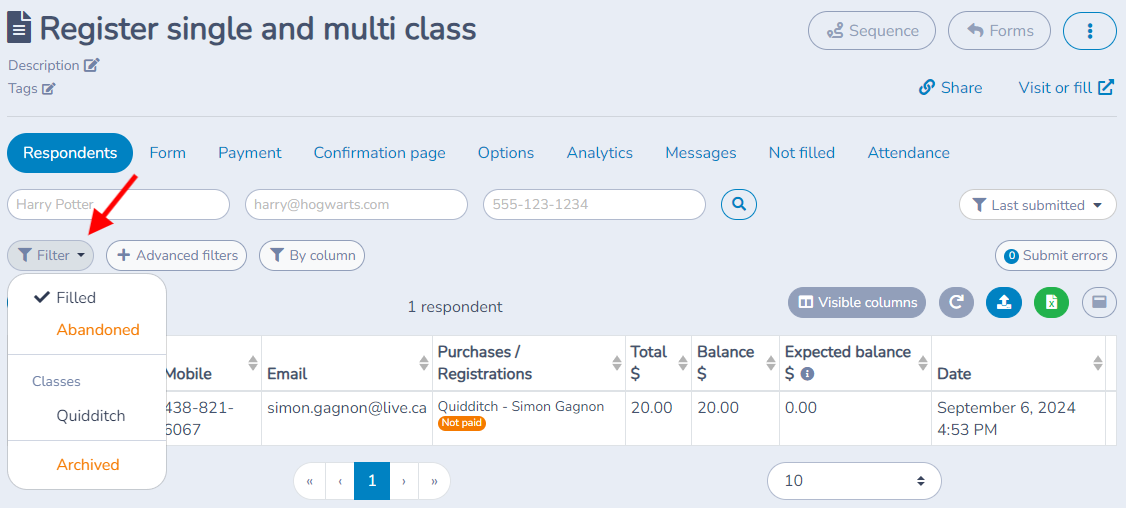
Task: Open the Not filled tab
Action: tap(801, 153)
